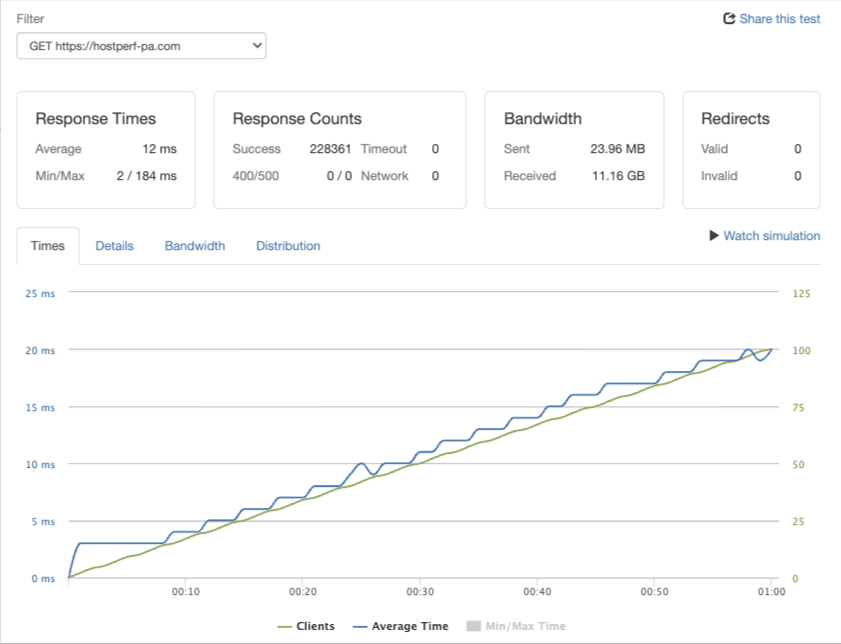Open the Bandwidth tab
This screenshot has width=841, height=644.
[195, 246]
